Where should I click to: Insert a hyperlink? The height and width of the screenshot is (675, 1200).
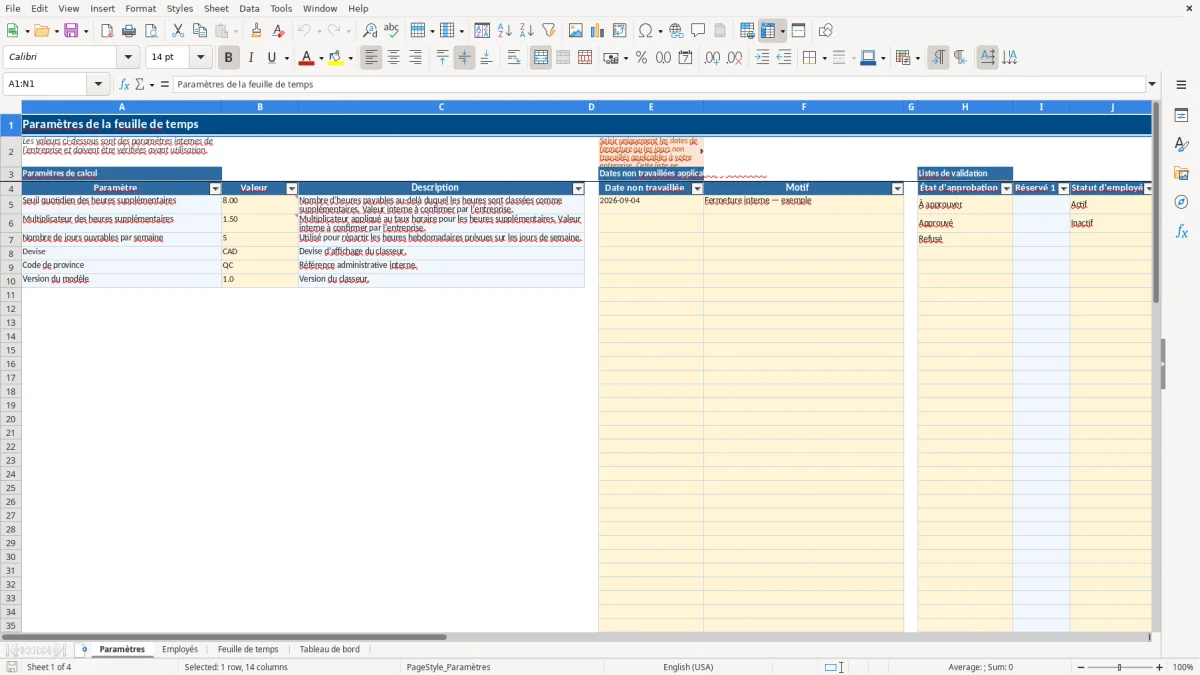click(676, 31)
